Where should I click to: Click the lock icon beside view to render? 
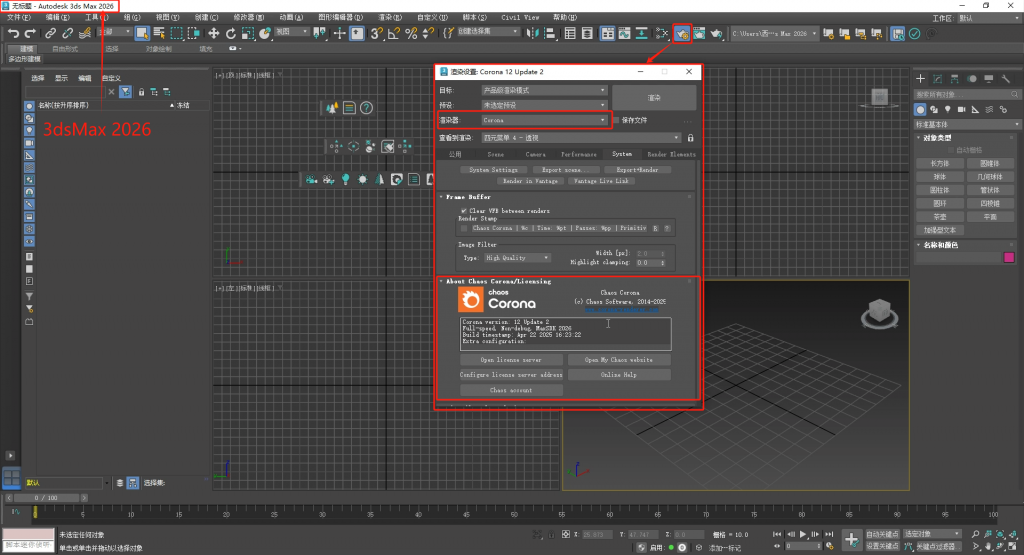tap(690, 138)
